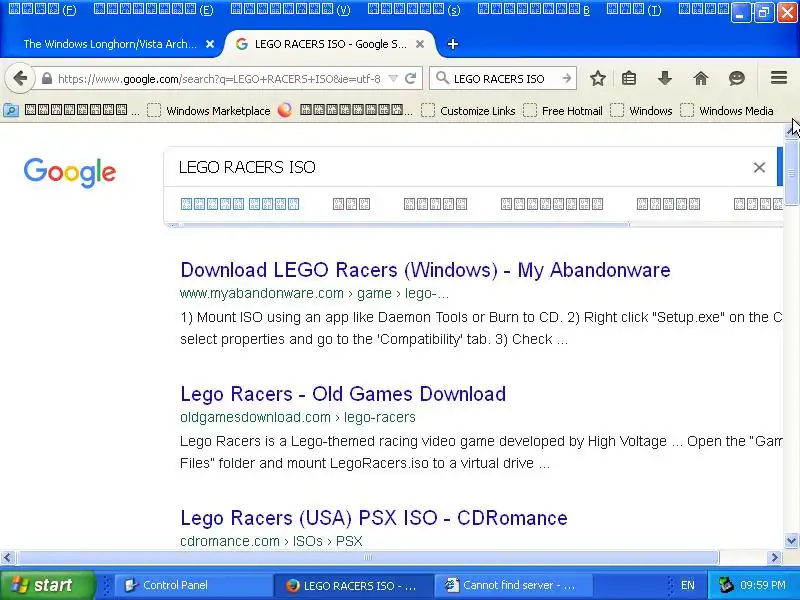Viewport: 800px width, 600px height.
Task: Click the chat smiley face icon
Action: [x=737, y=79]
